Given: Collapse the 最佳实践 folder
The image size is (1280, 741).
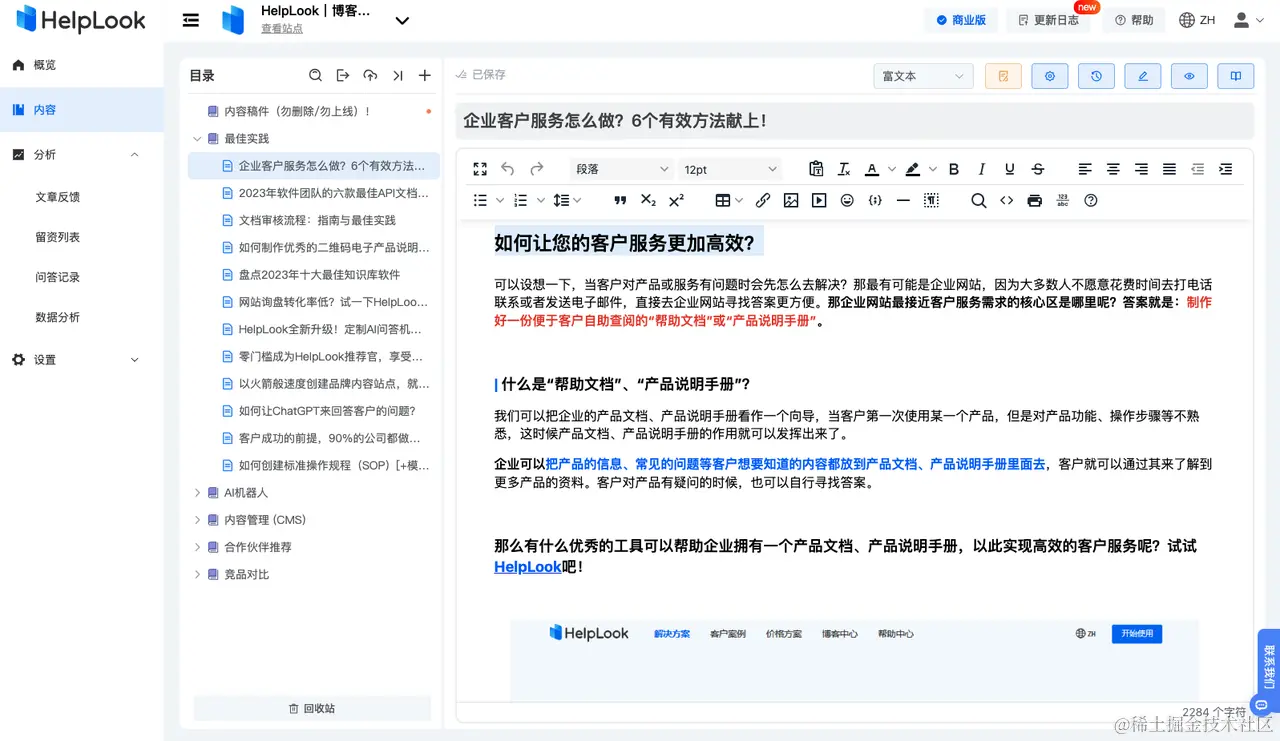Looking at the screenshot, I should 197,139.
